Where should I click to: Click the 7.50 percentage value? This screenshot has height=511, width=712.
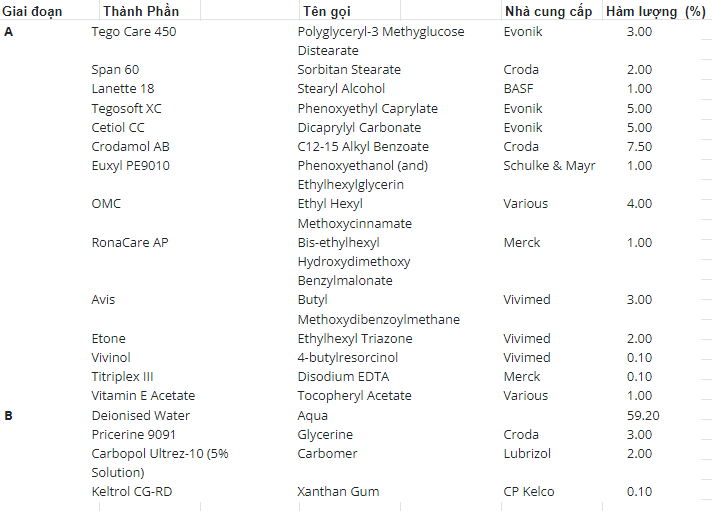pos(639,147)
